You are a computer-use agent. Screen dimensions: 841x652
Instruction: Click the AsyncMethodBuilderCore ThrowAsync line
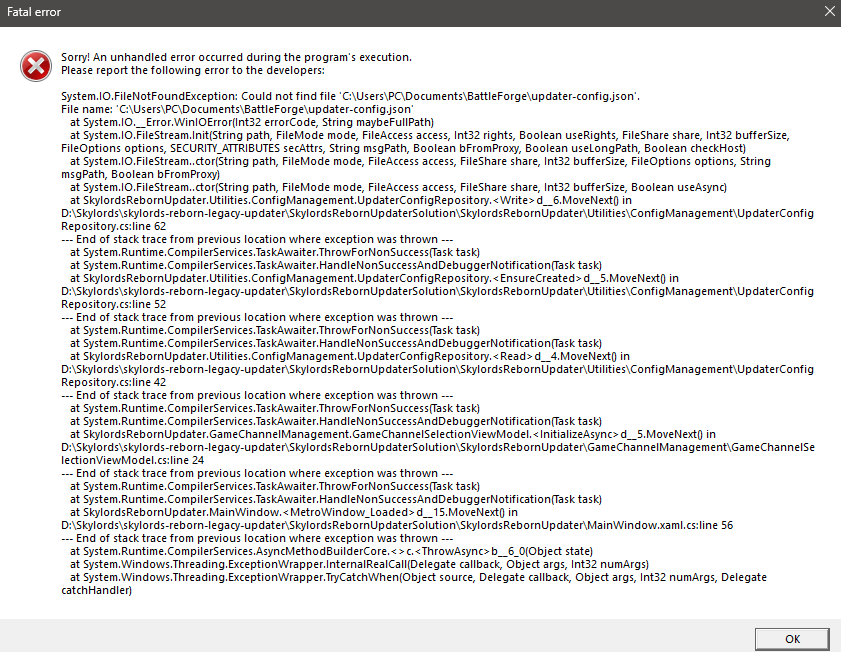tap(331, 551)
